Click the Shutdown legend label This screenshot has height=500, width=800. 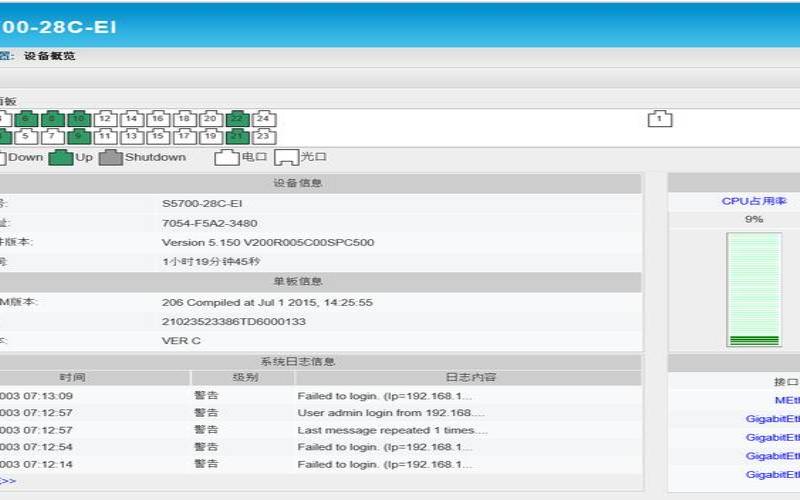tap(155, 157)
